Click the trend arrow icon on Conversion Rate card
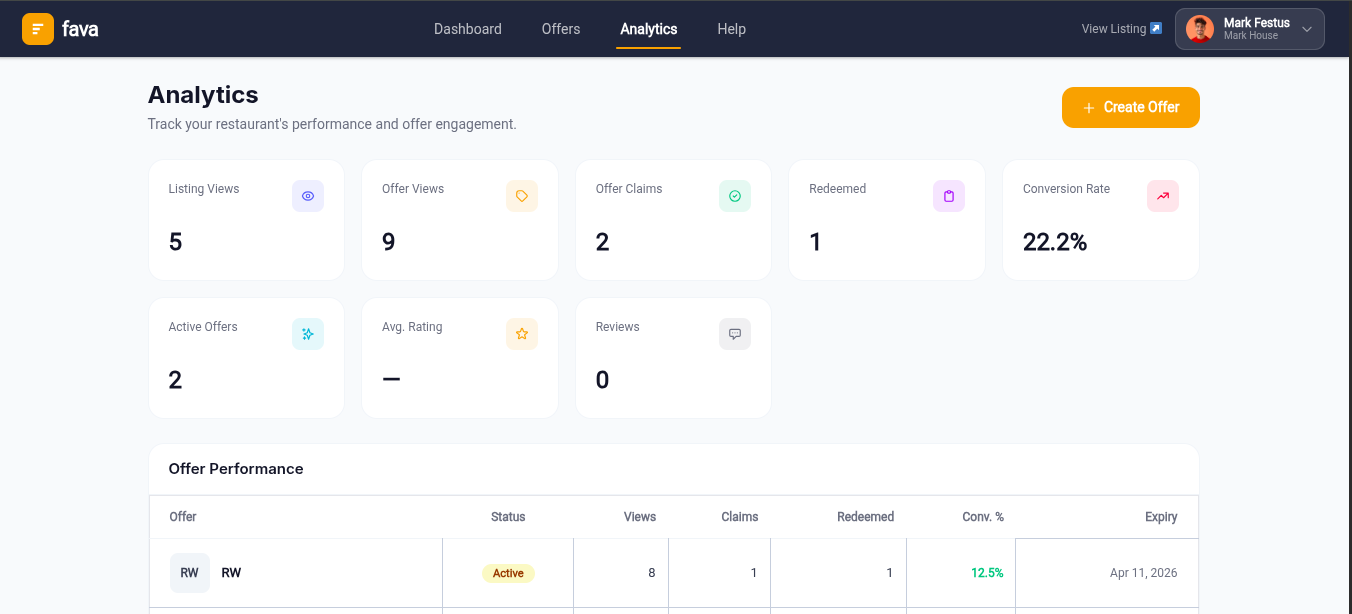The height and width of the screenshot is (614, 1352). [x=1163, y=196]
